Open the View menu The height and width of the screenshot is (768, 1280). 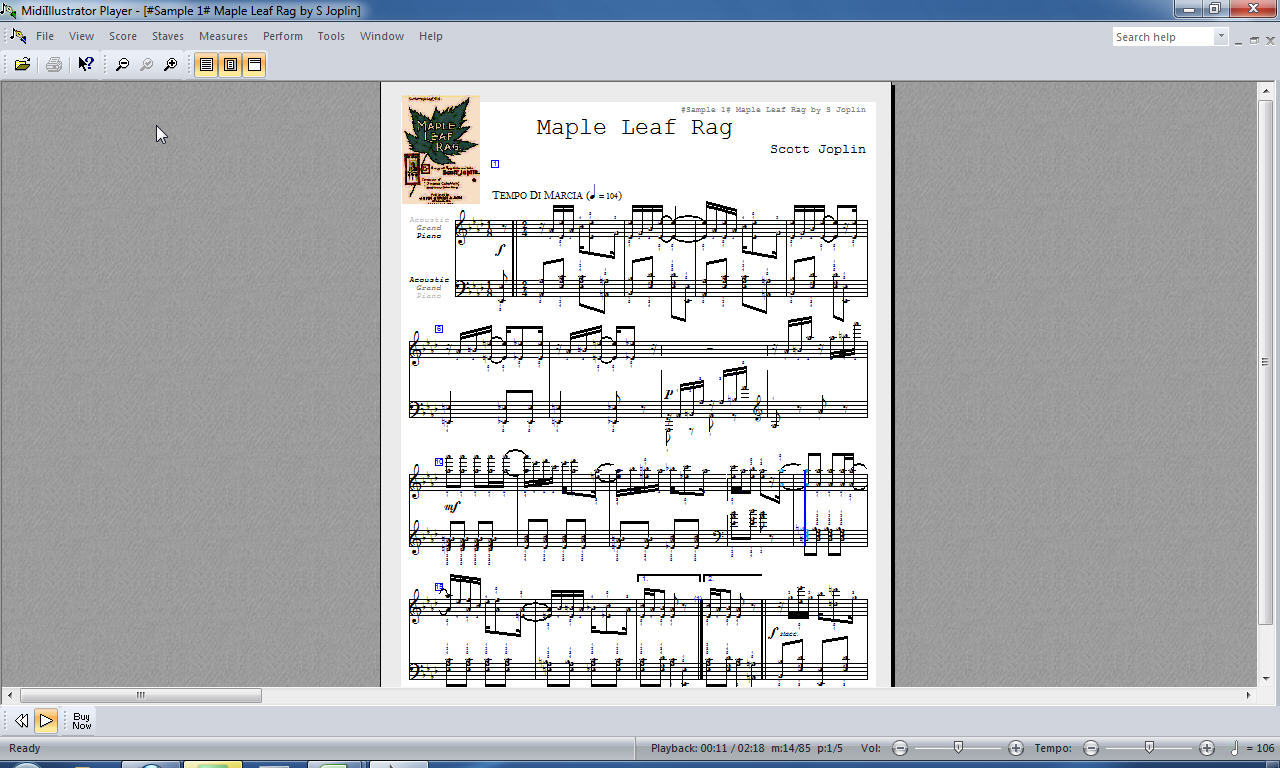(x=81, y=36)
